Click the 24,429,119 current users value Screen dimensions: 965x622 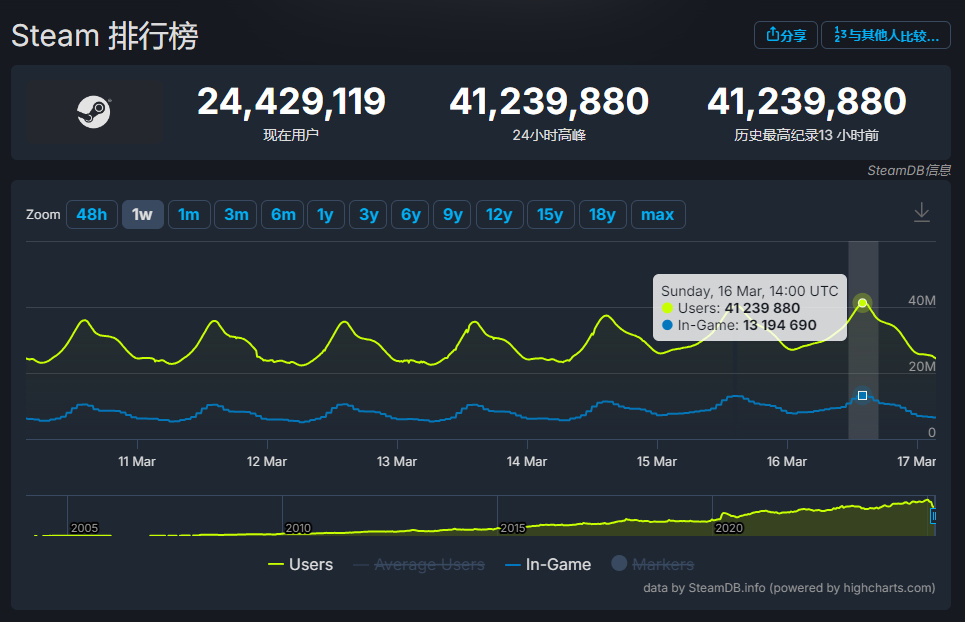pos(291,102)
